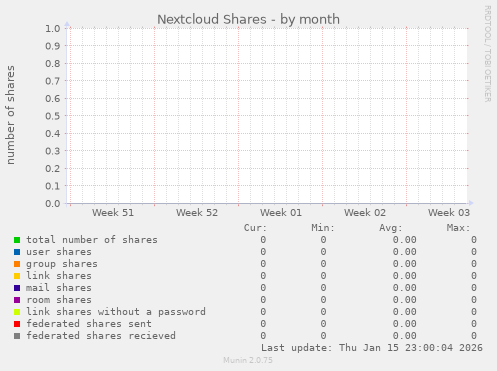Click the purple room shares color swatch
The width and height of the screenshot is (497, 371).
tap(17, 300)
